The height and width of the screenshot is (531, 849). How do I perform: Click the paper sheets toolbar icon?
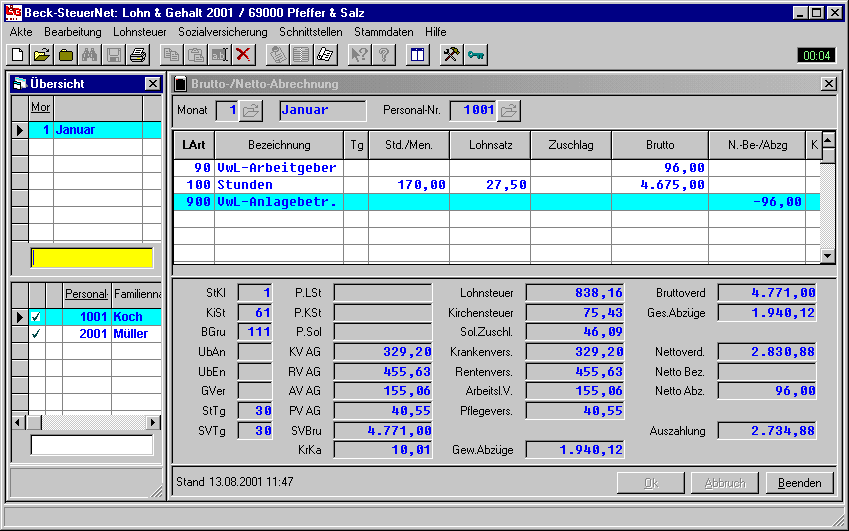coord(325,55)
